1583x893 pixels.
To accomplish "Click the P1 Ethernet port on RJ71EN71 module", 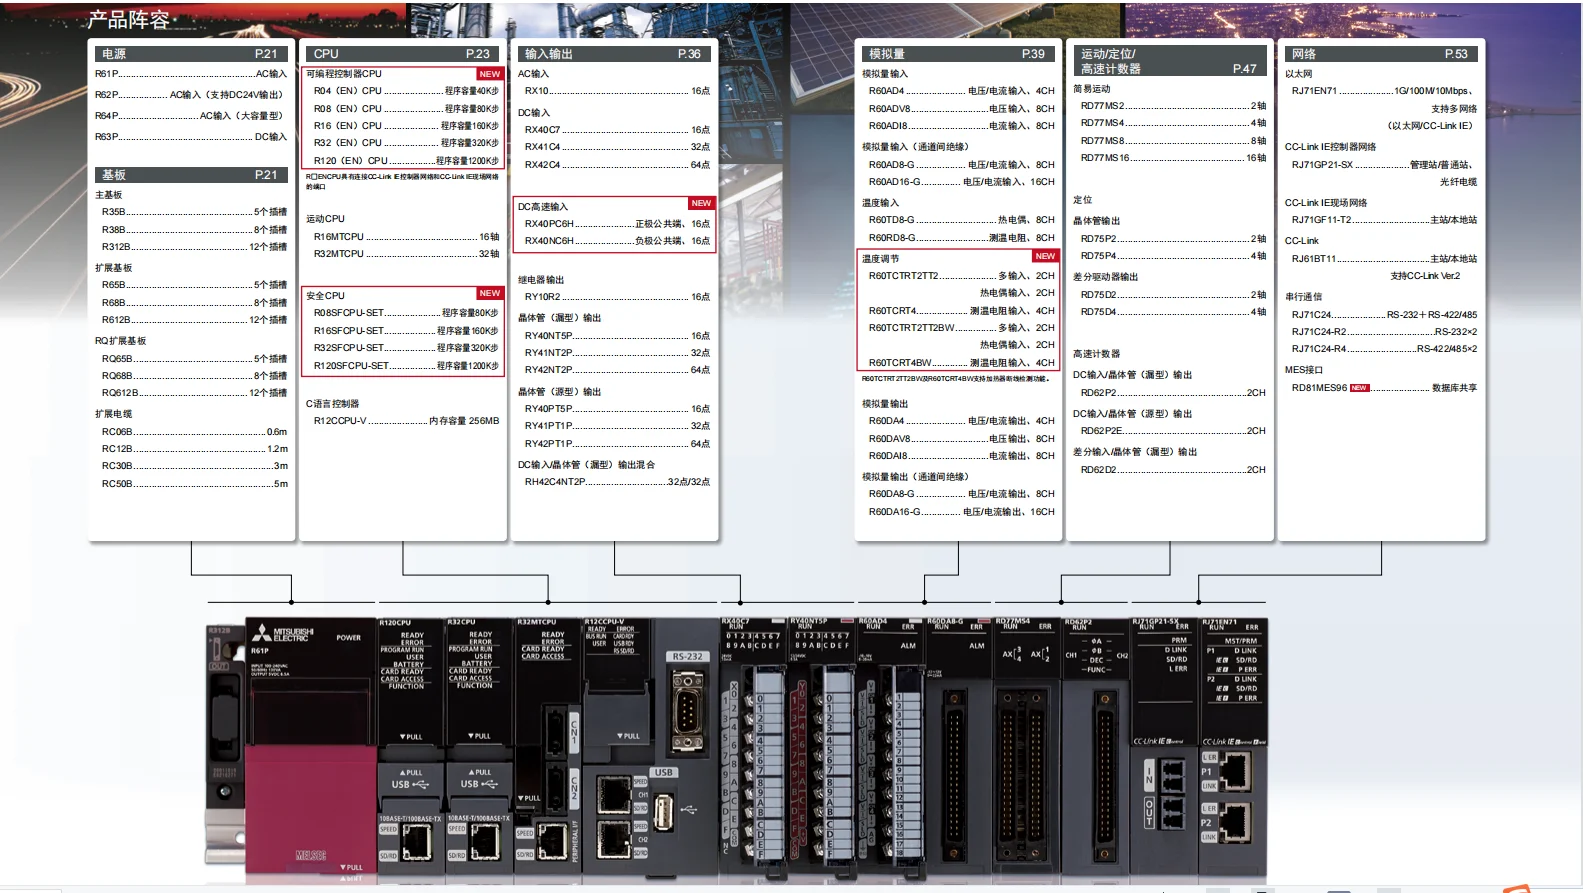I will coord(1236,772).
